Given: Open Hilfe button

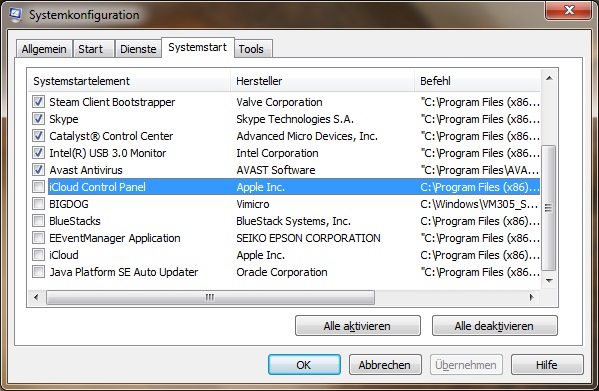Looking at the screenshot, I should 547,365.
